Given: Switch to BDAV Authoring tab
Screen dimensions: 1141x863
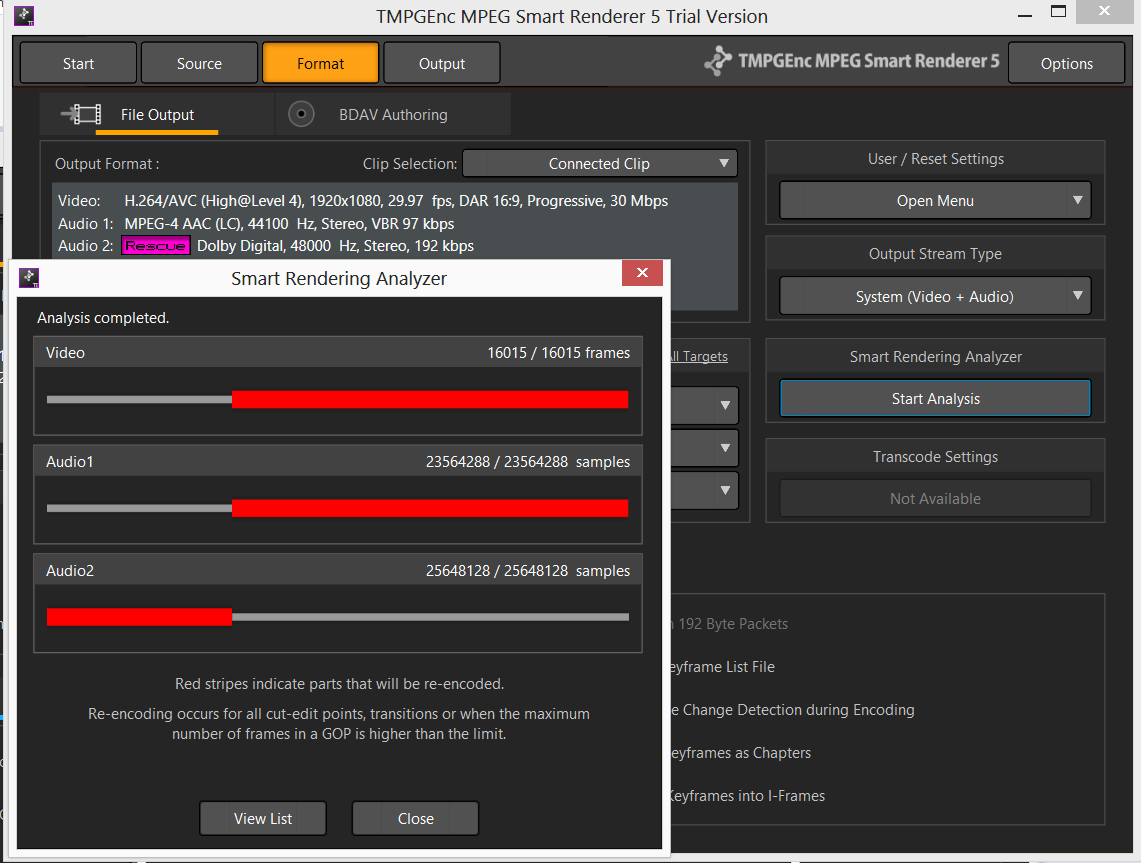Looking at the screenshot, I should [393, 114].
